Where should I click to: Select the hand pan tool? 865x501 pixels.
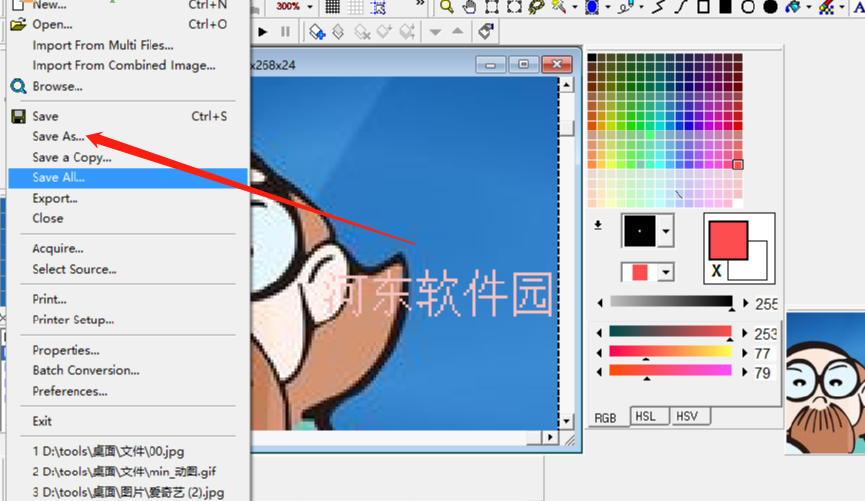tap(469, 7)
